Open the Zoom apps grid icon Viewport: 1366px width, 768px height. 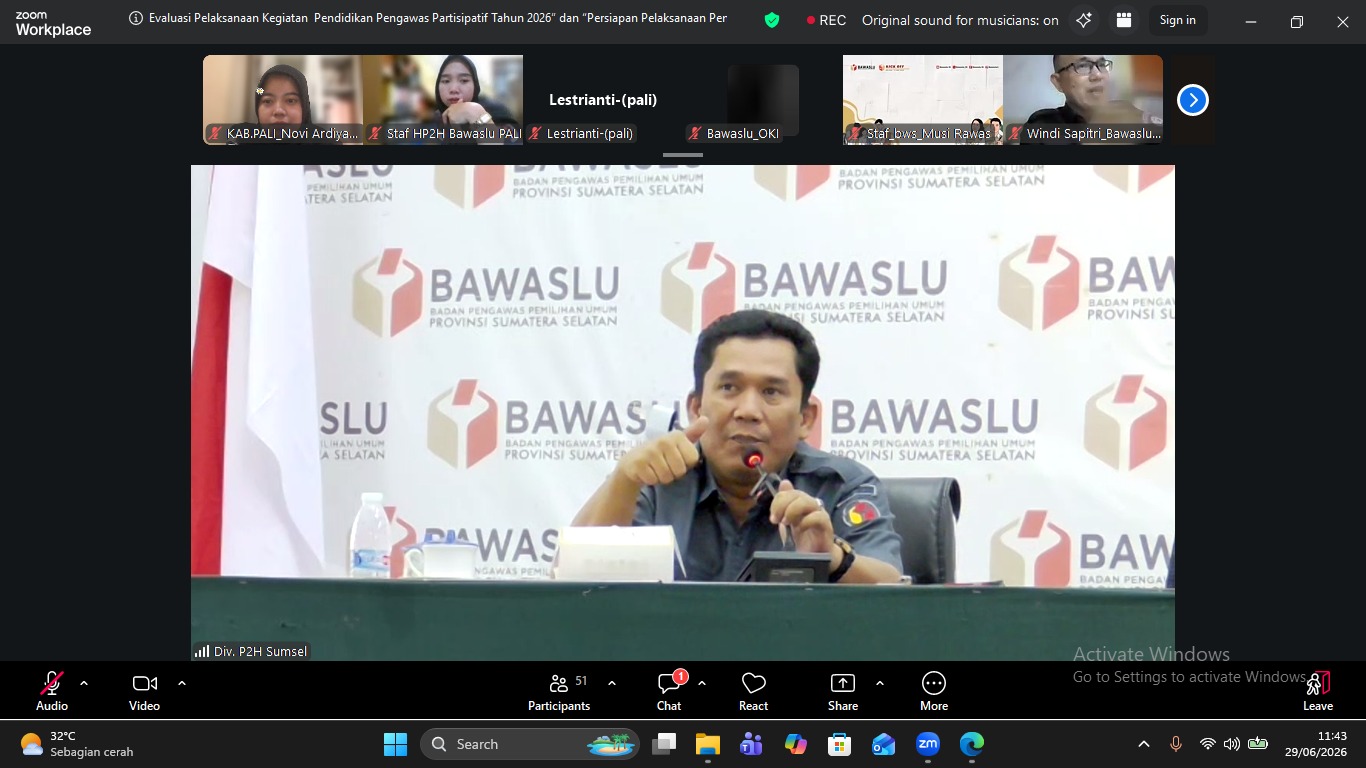coord(1124,20)
